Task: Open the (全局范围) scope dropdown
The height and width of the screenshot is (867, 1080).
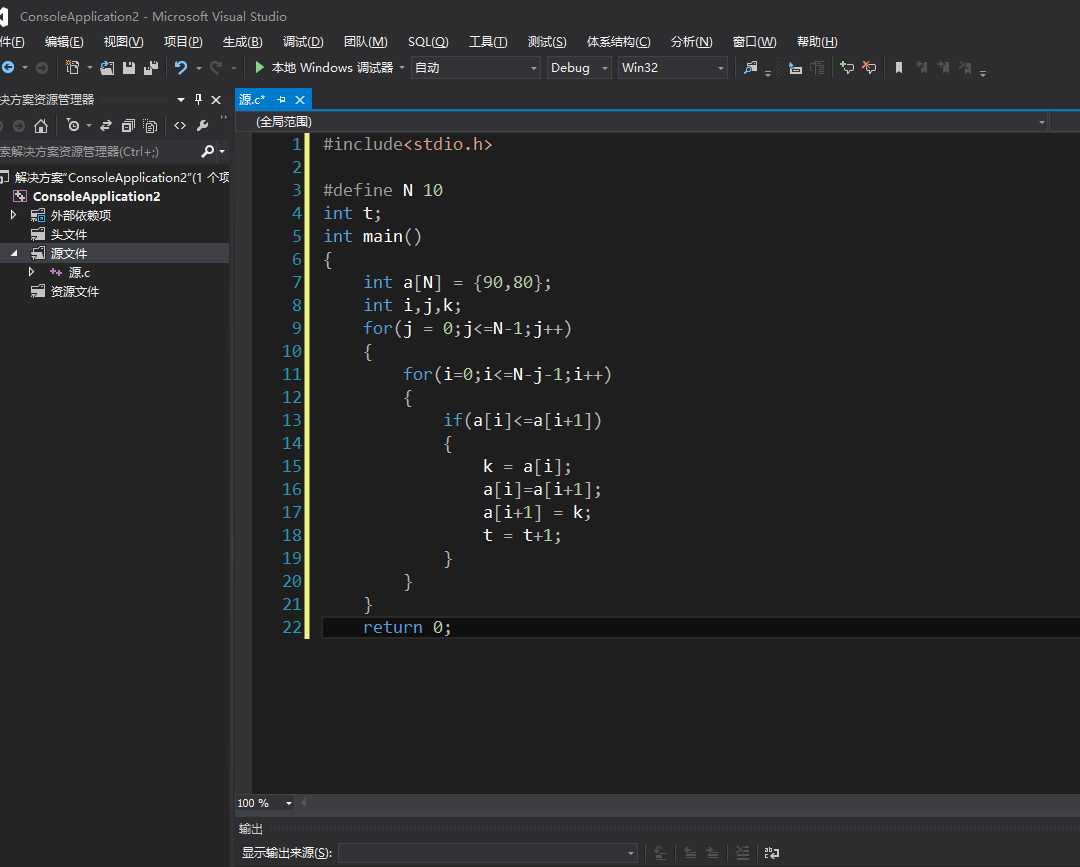Action: (x=1041, y=123)
